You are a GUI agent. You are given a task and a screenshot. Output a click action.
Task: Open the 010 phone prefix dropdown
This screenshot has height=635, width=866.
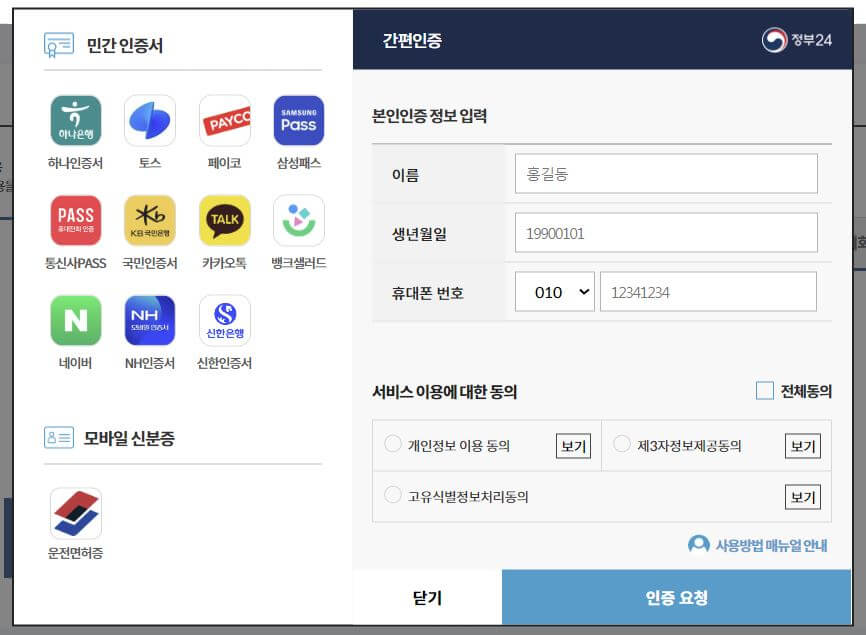tap(555, 292)
